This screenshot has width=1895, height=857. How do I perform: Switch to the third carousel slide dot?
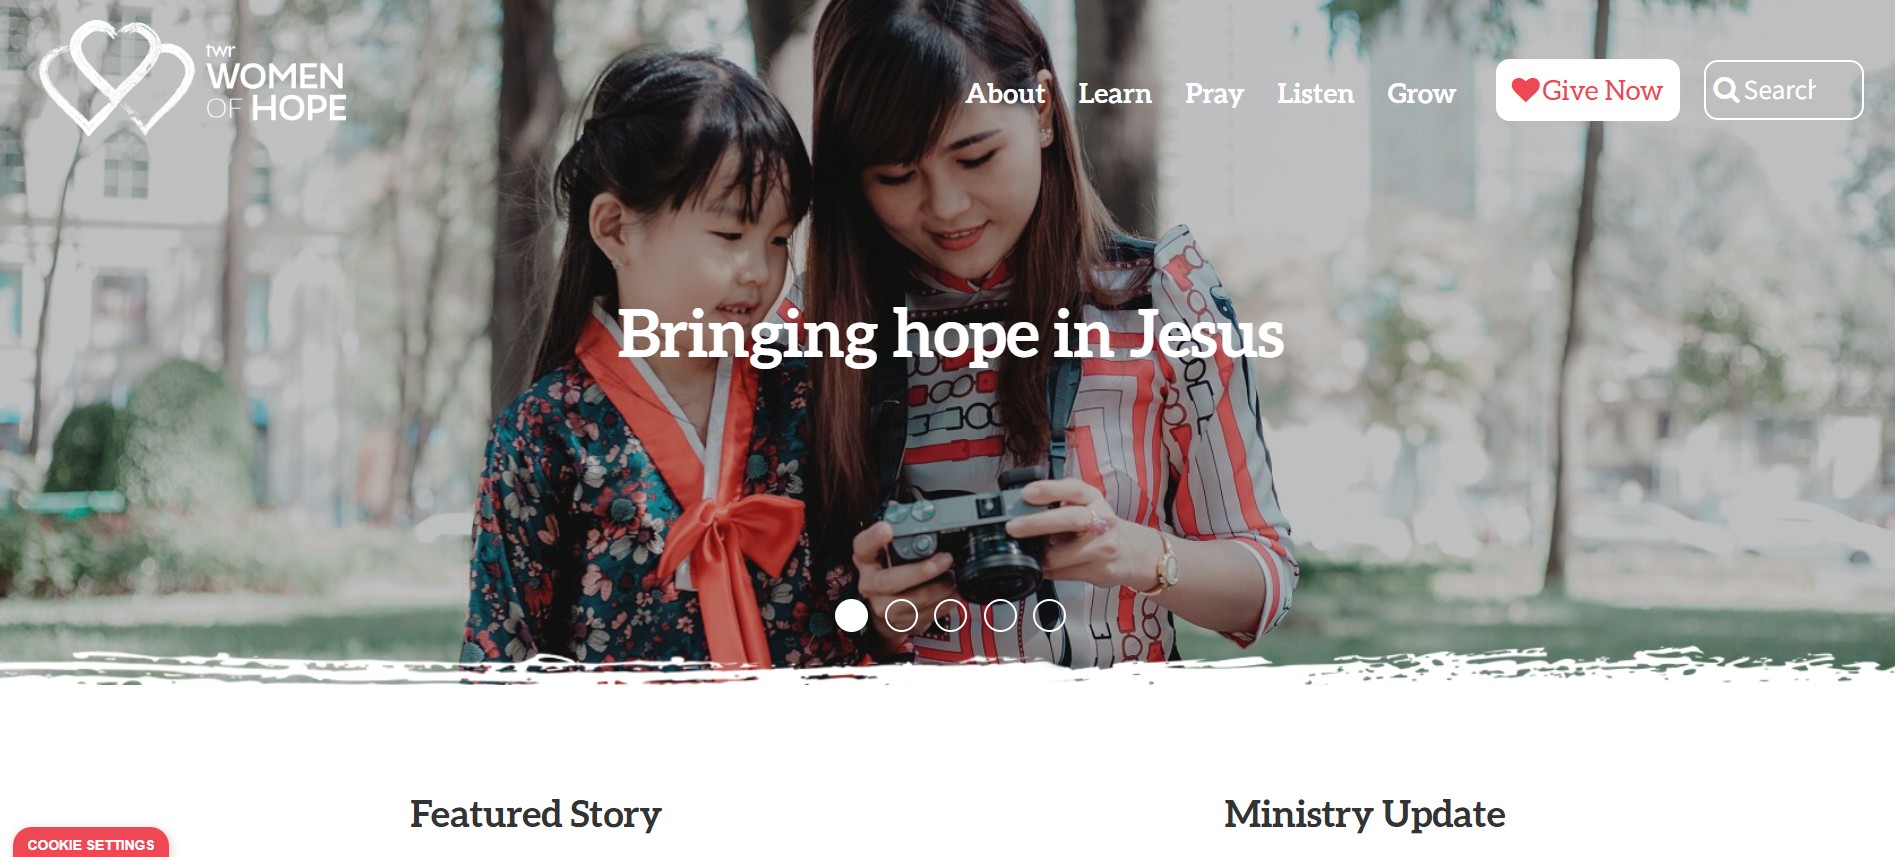pyautogui.click(x=950, y=615)
